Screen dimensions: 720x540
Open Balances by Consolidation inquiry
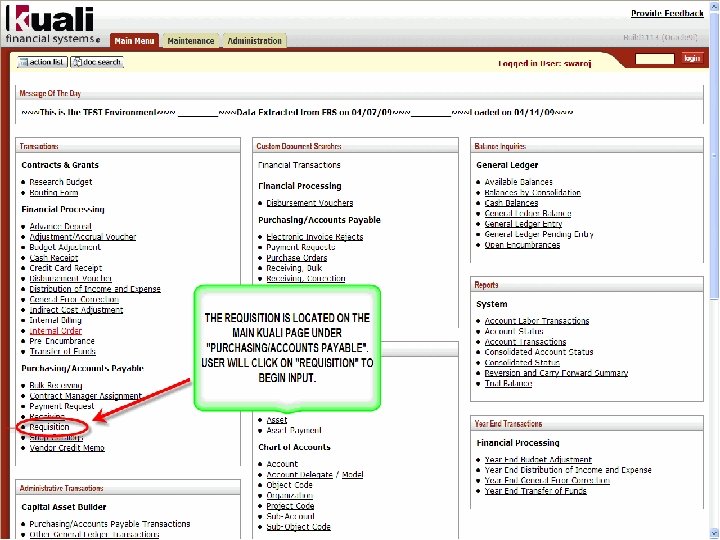point(533,193)
